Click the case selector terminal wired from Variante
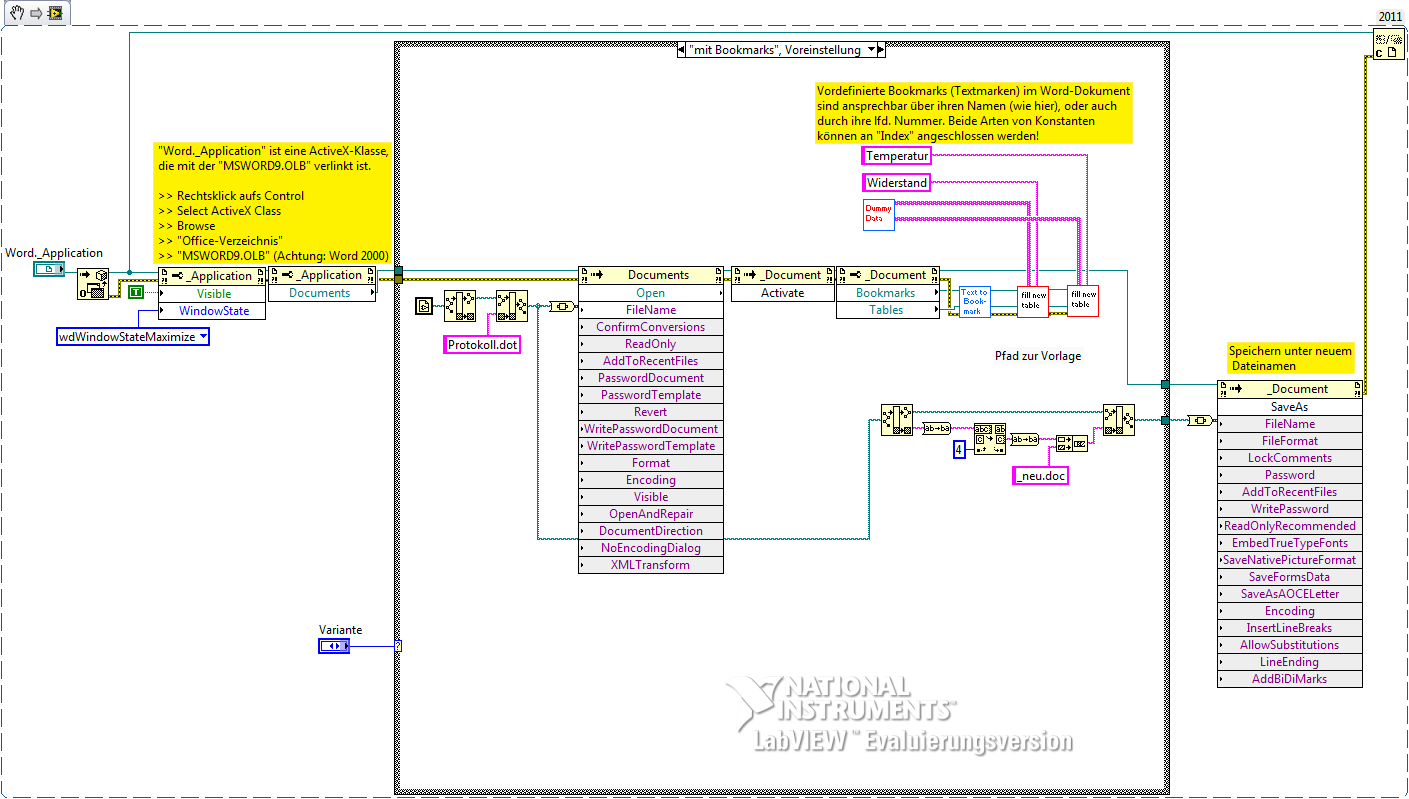The image size is (1409, 799). click(x=398, y=646)
